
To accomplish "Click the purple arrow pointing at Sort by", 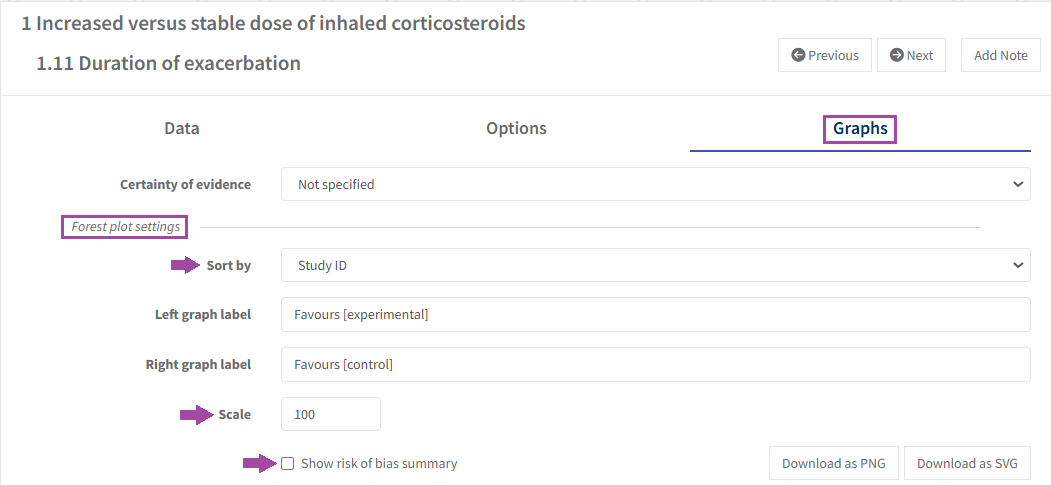I will coord(186,265).
